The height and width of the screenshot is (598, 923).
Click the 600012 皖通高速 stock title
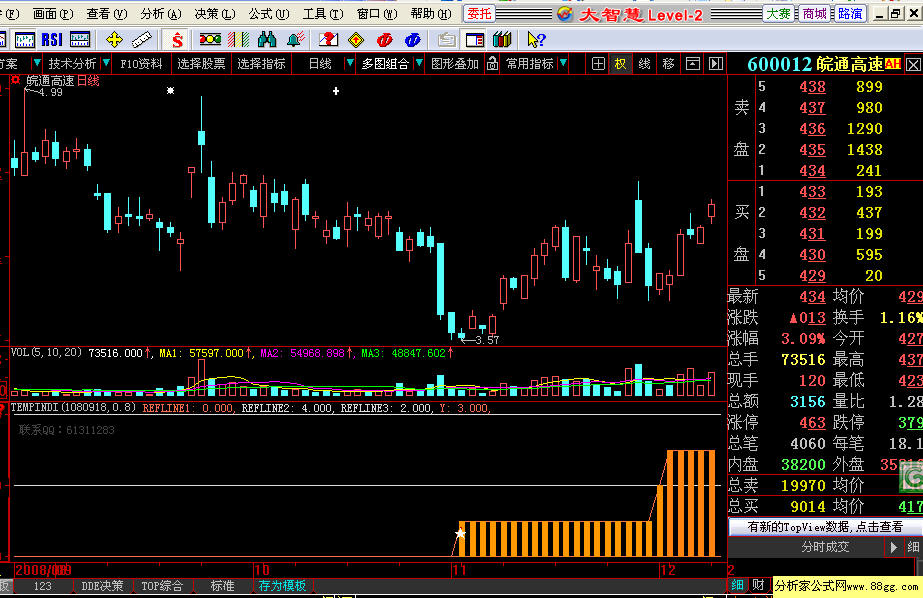(x=815, y=64)
